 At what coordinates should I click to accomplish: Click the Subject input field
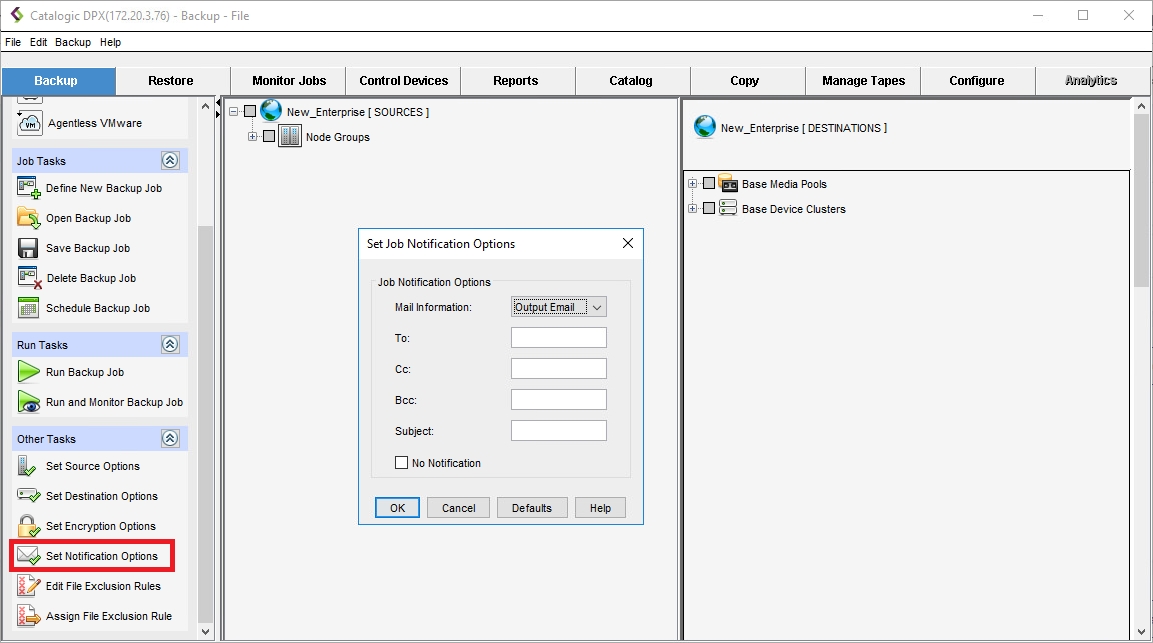point(558,431)
